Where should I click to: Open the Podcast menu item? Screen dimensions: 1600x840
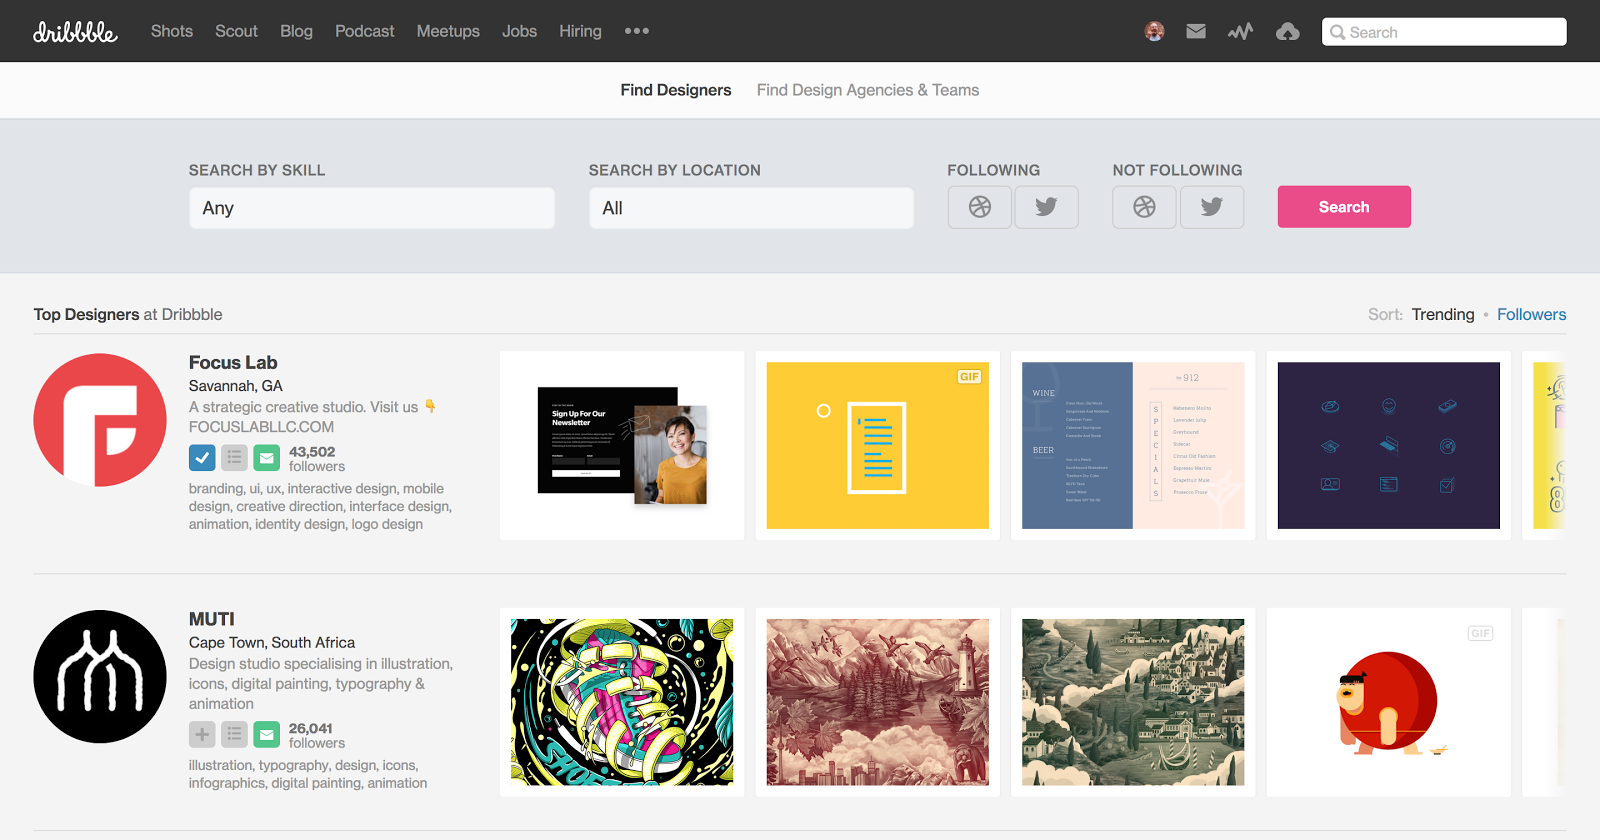(365, 31)
